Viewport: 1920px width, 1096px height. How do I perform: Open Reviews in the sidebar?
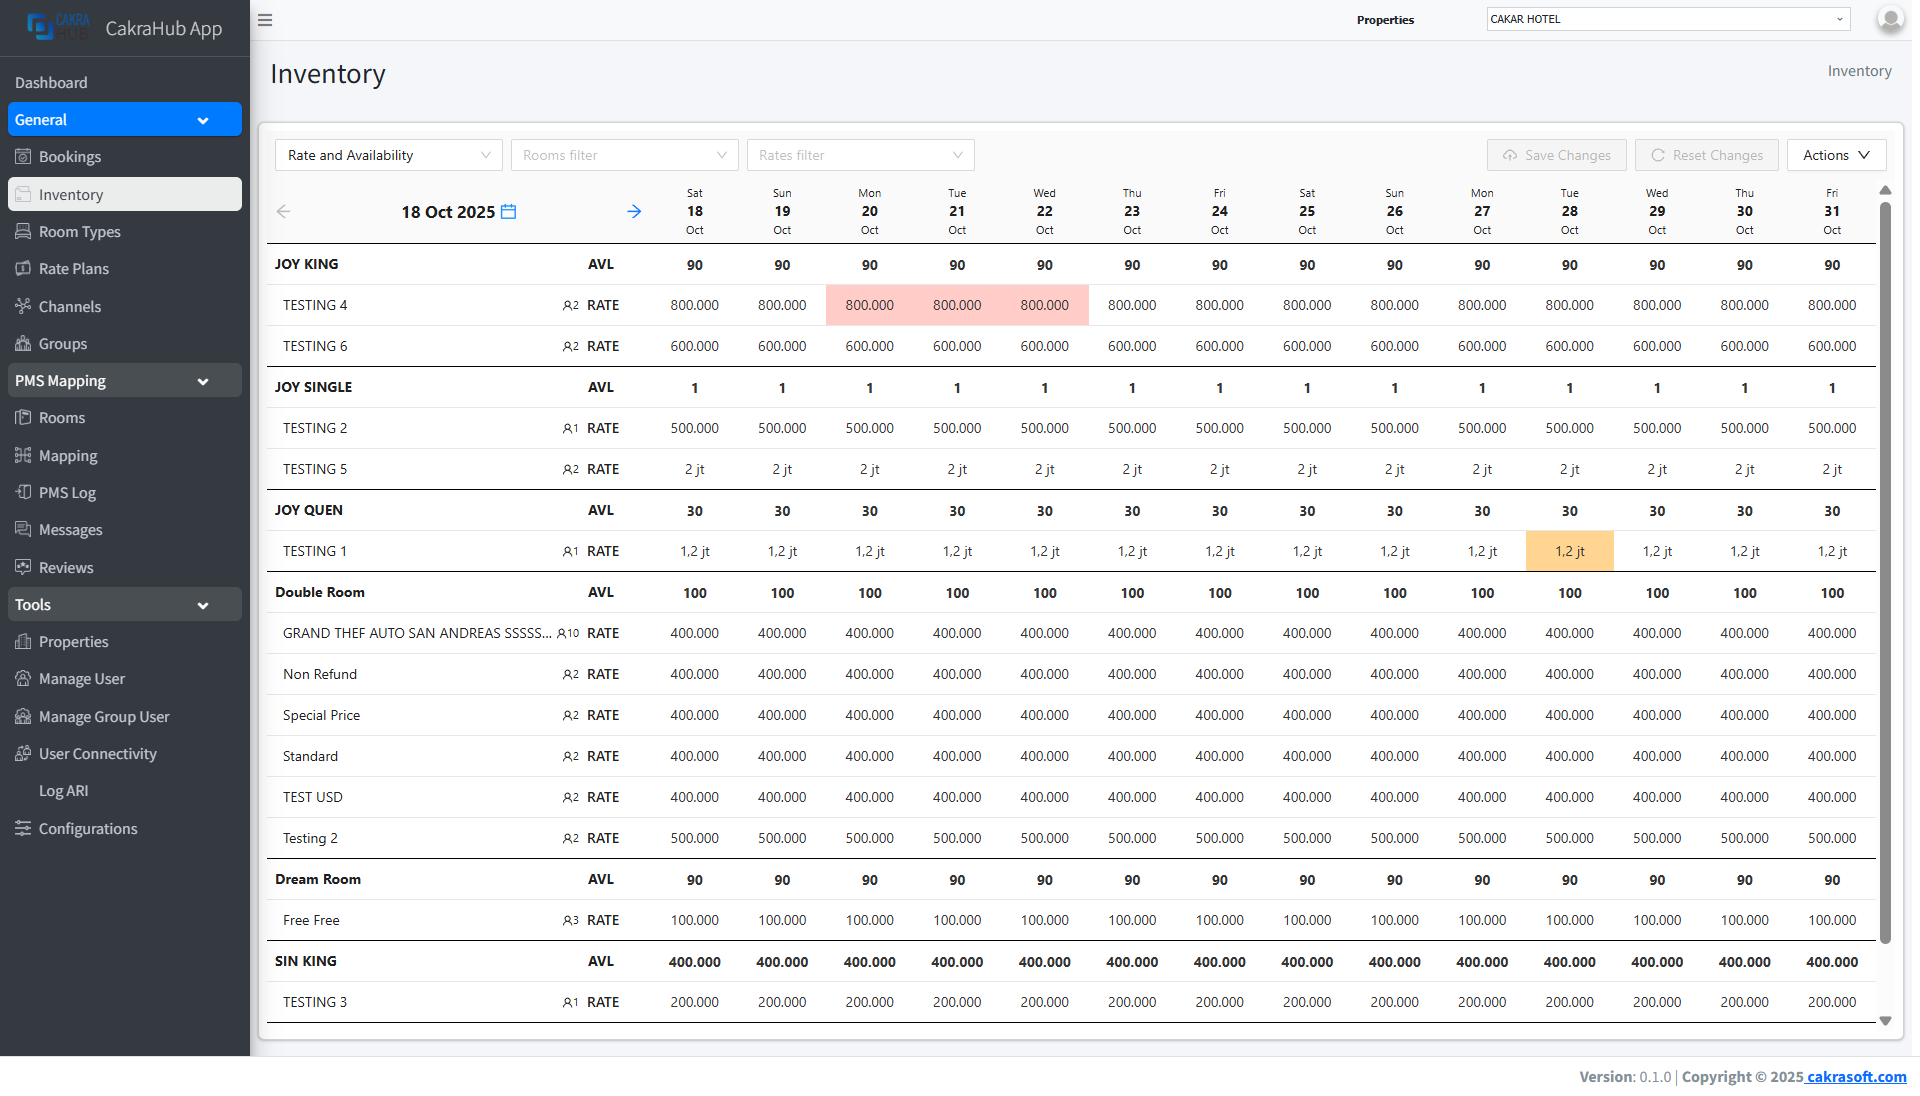[x=66, y=568]
